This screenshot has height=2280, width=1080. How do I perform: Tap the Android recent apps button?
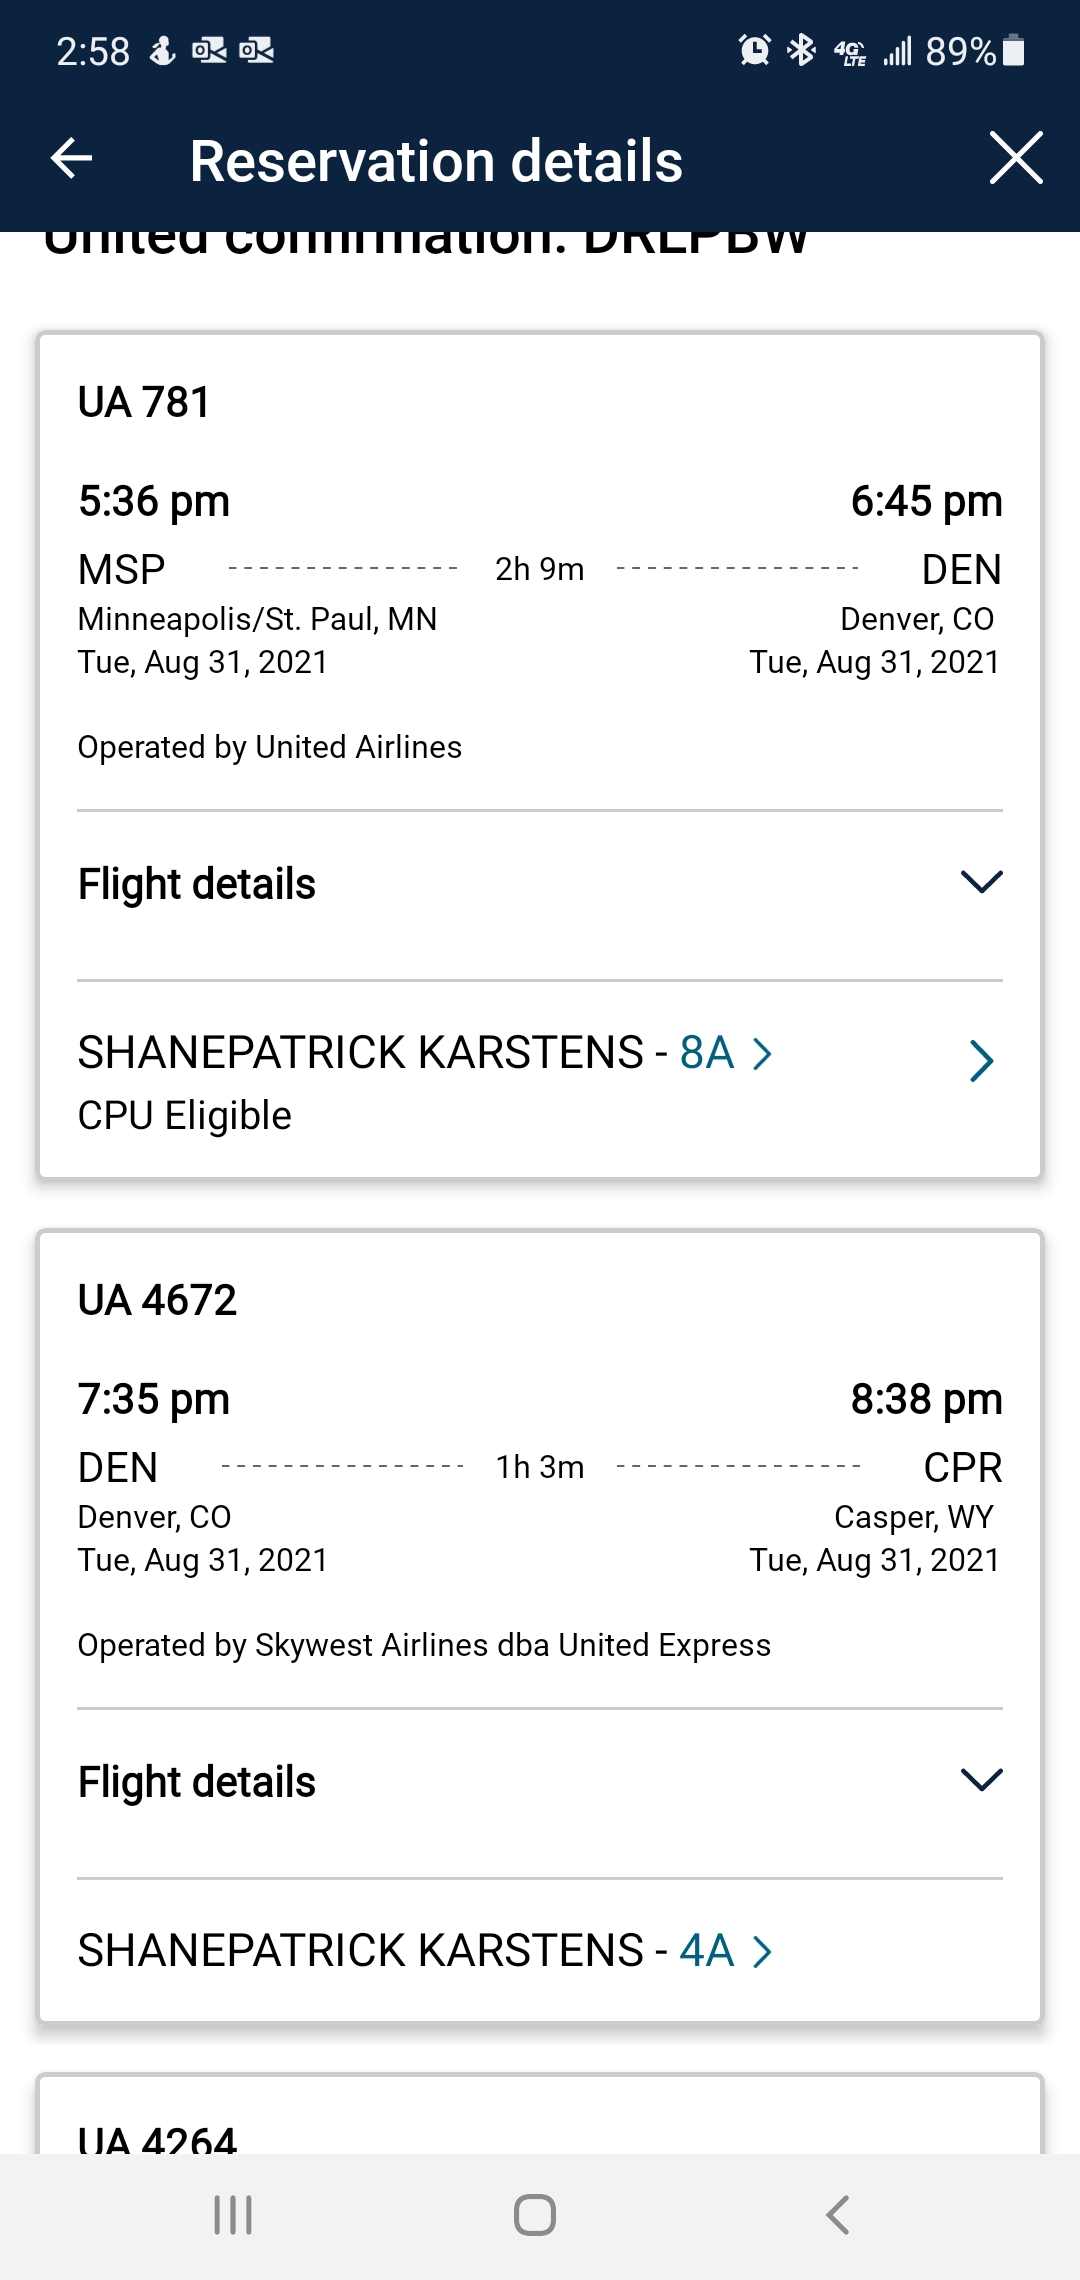233,2215
